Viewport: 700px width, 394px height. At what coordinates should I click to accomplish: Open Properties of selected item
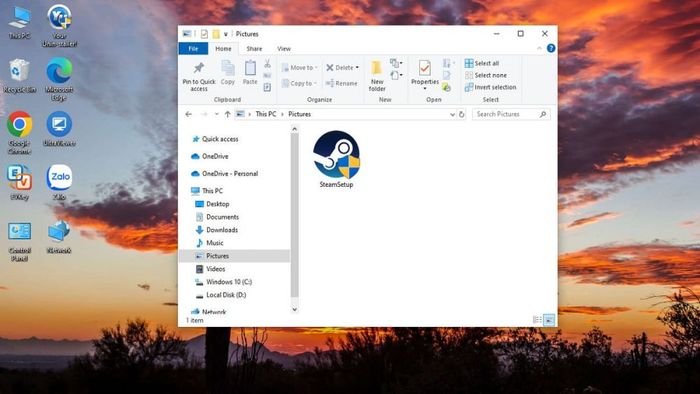click(425, 72)
